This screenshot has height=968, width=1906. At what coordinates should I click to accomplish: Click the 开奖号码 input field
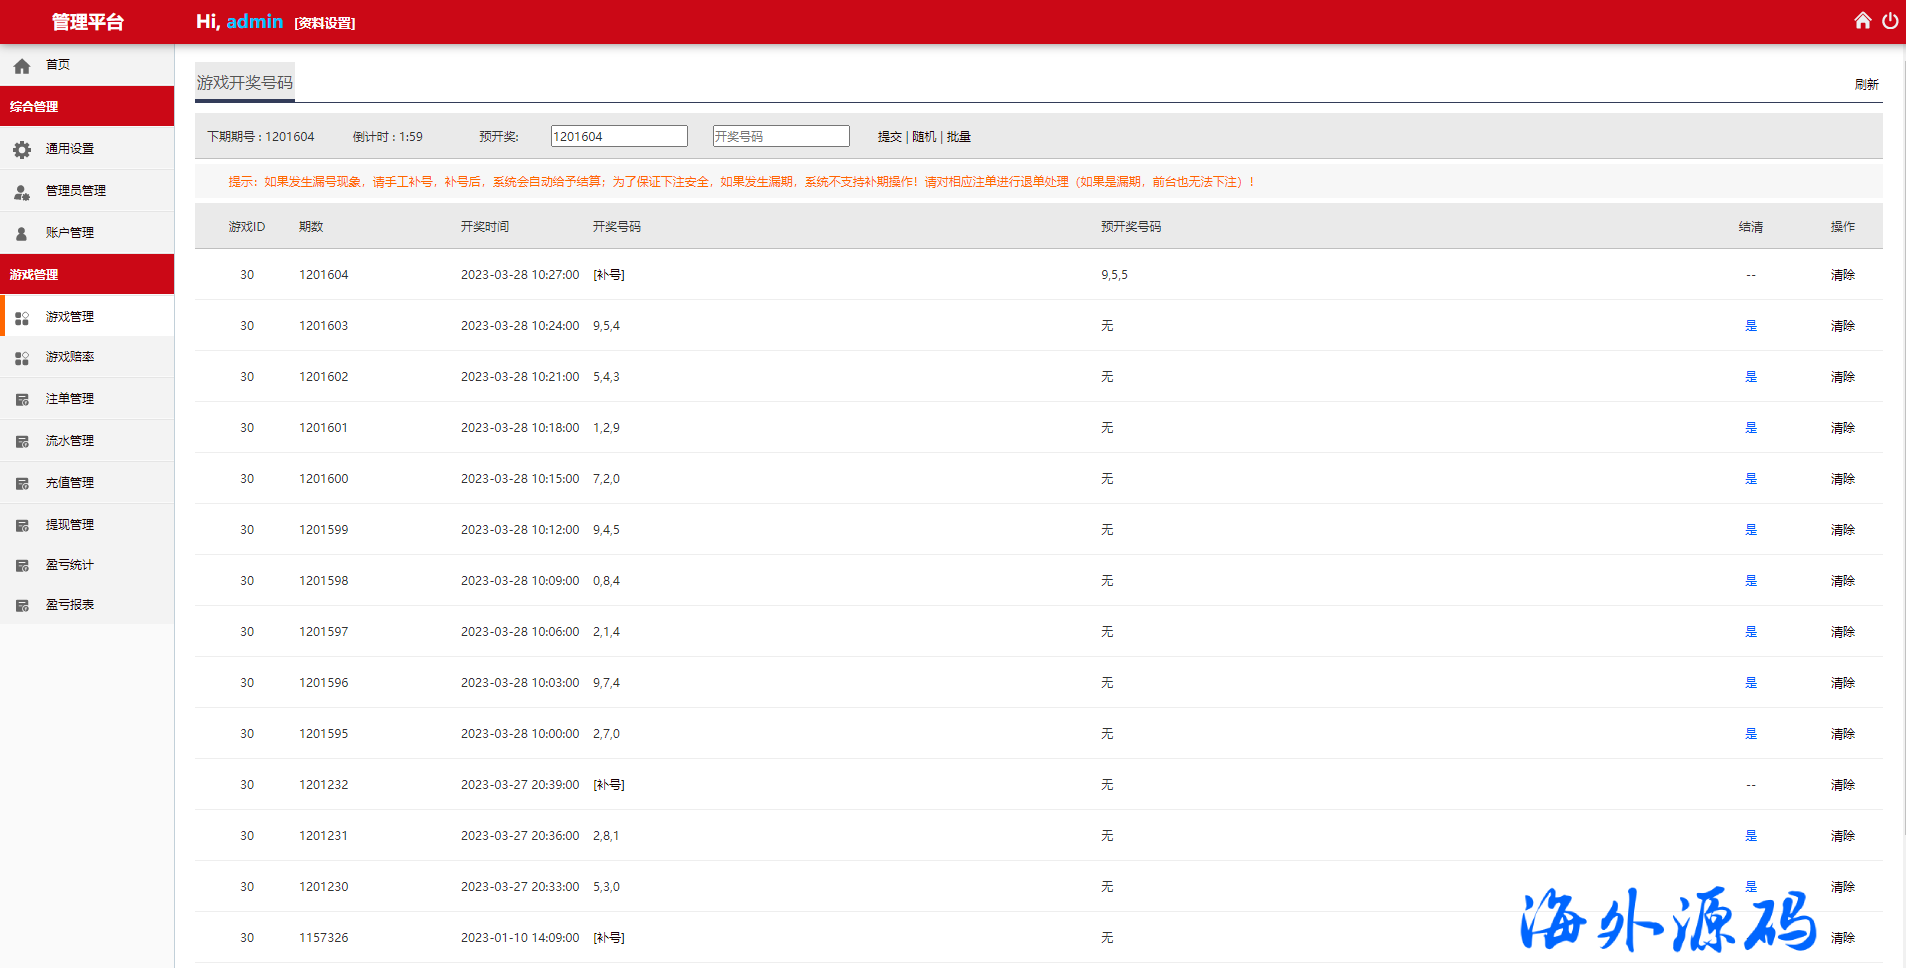(781, 137)
